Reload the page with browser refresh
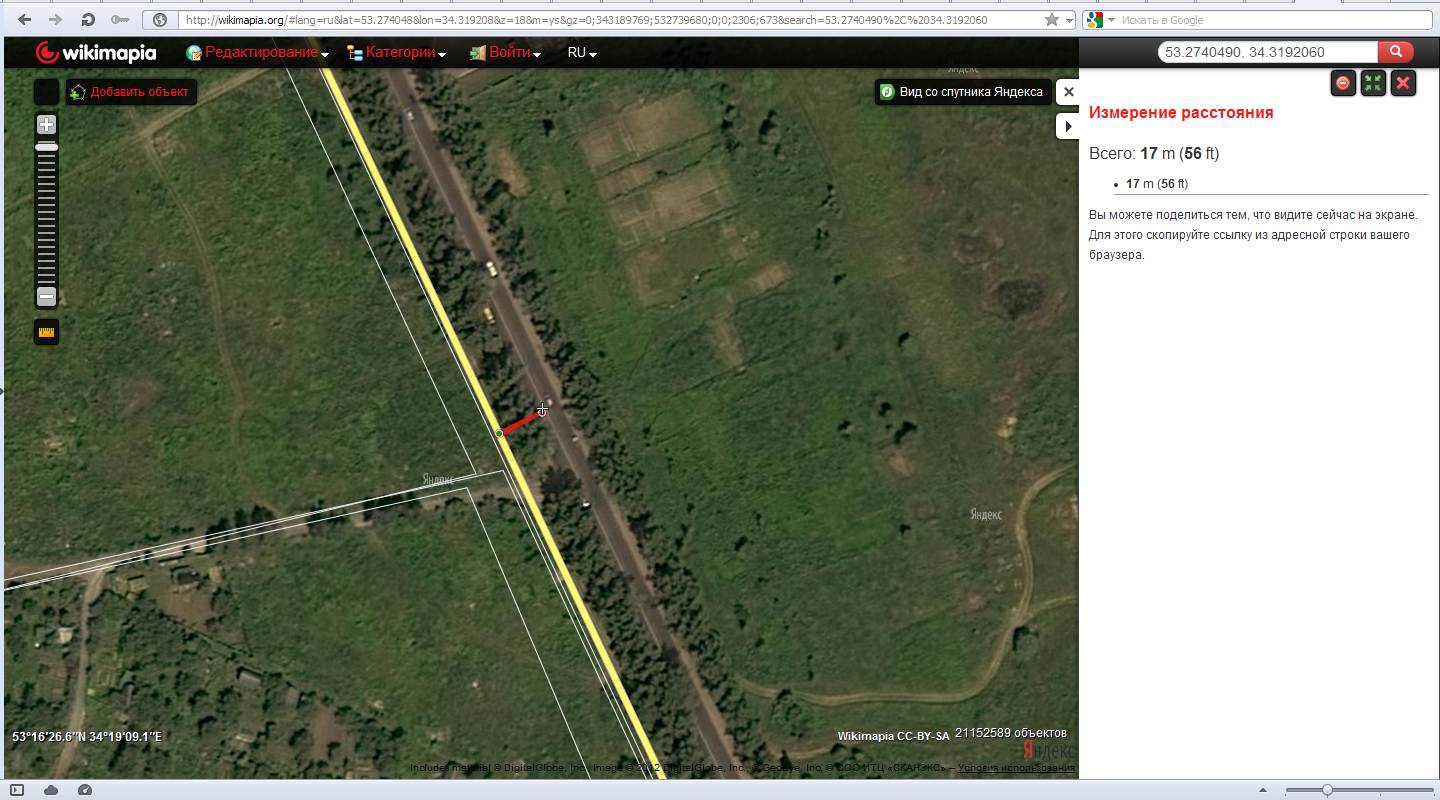This screenshot has width=1440, height=800. coord(88,20)
